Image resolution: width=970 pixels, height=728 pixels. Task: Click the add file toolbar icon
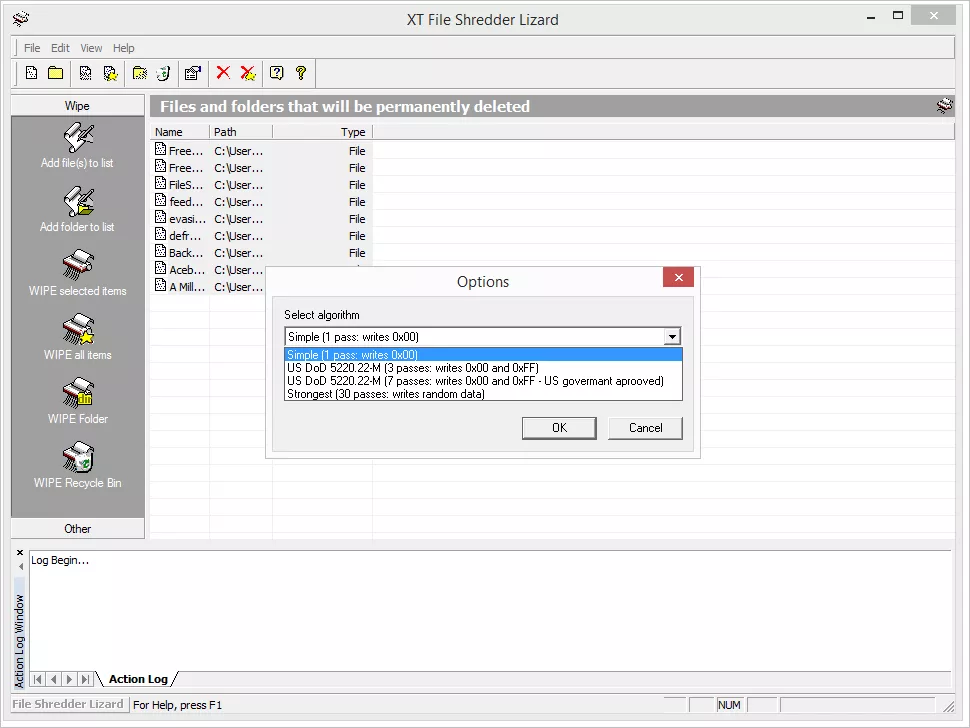(x=31, y=72)
